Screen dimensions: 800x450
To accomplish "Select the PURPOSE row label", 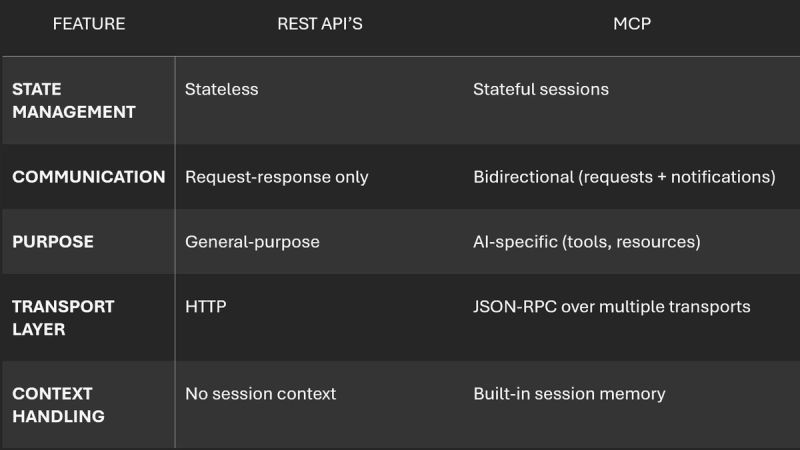I will click(53, 242).
